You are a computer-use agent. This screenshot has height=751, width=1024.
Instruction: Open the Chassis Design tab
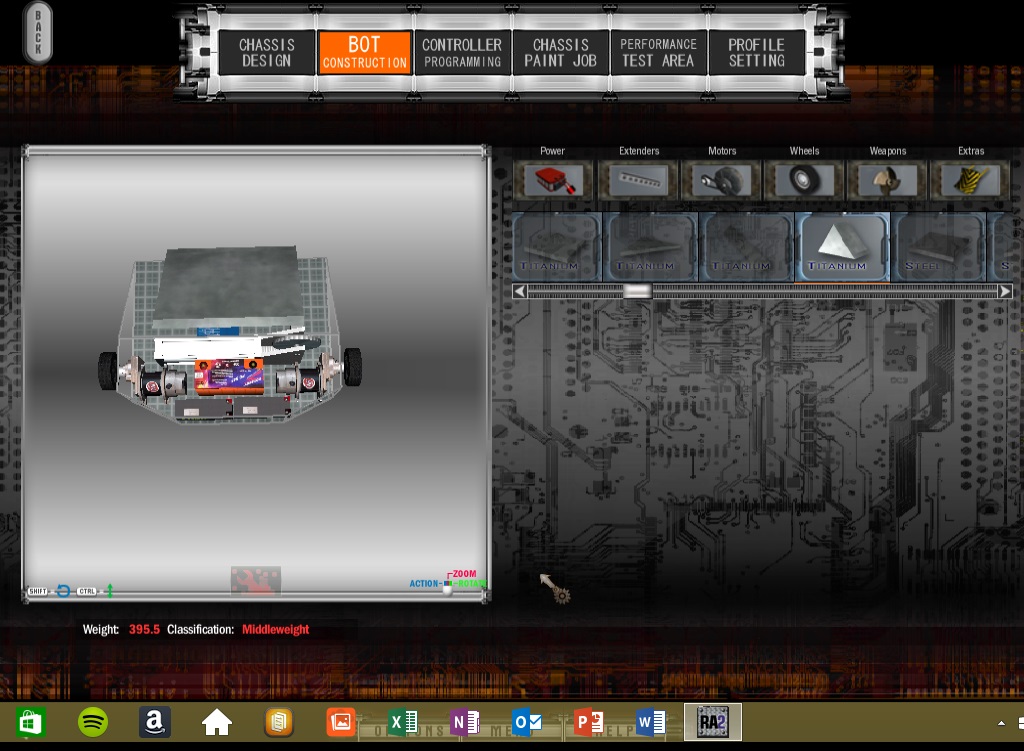coord(266,52)
